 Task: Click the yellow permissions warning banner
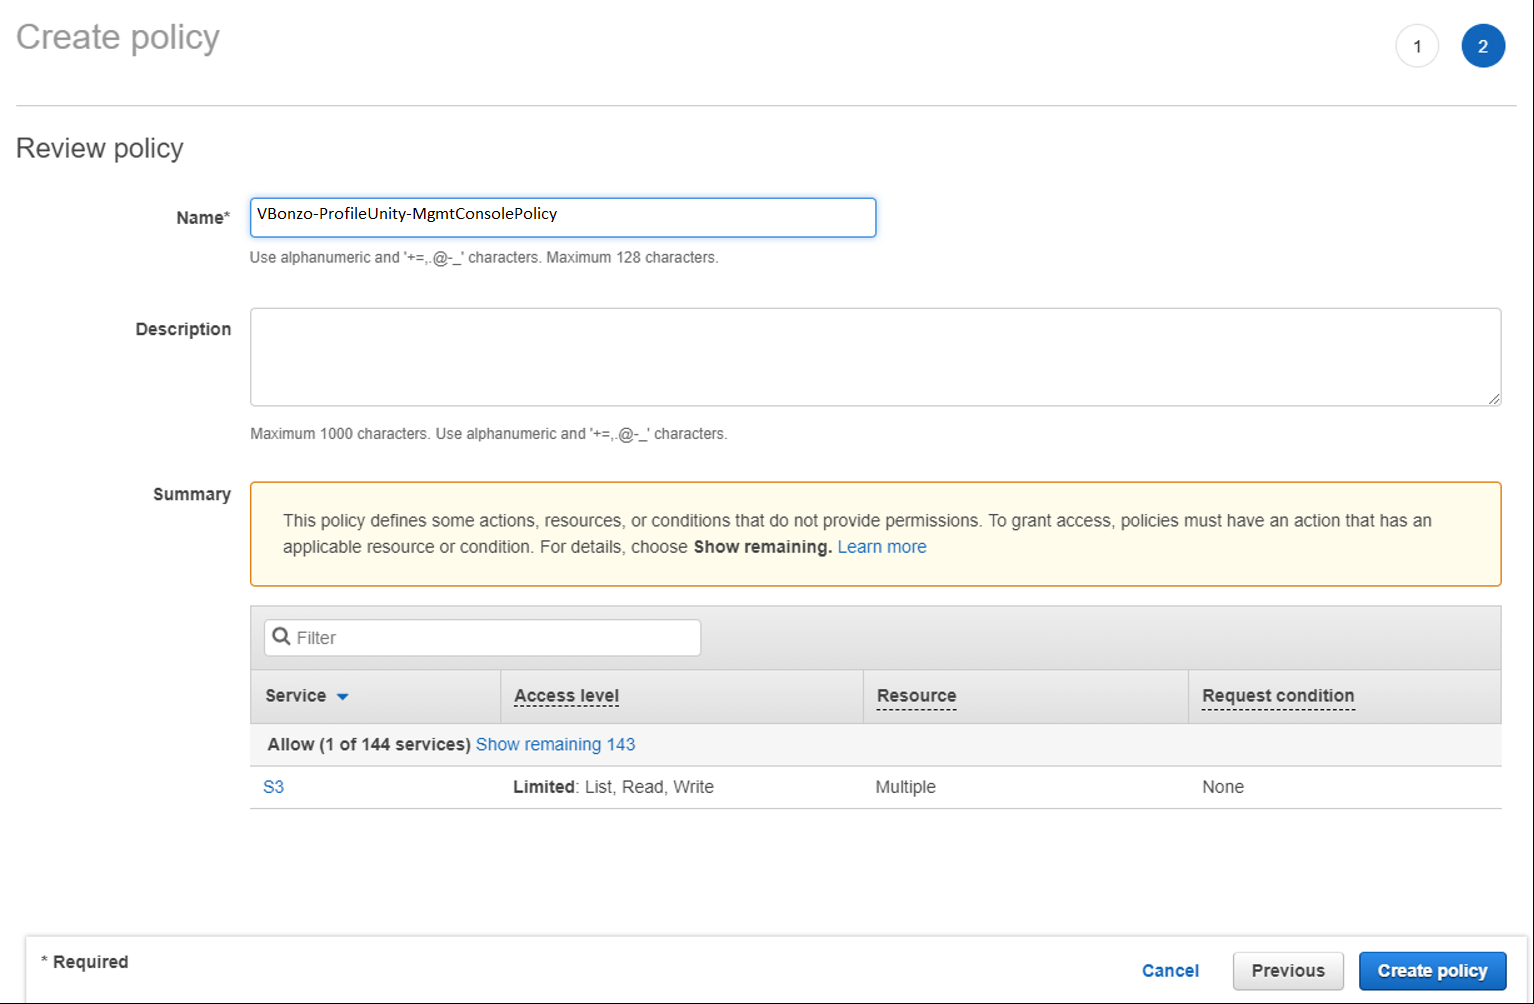(875, 533)
